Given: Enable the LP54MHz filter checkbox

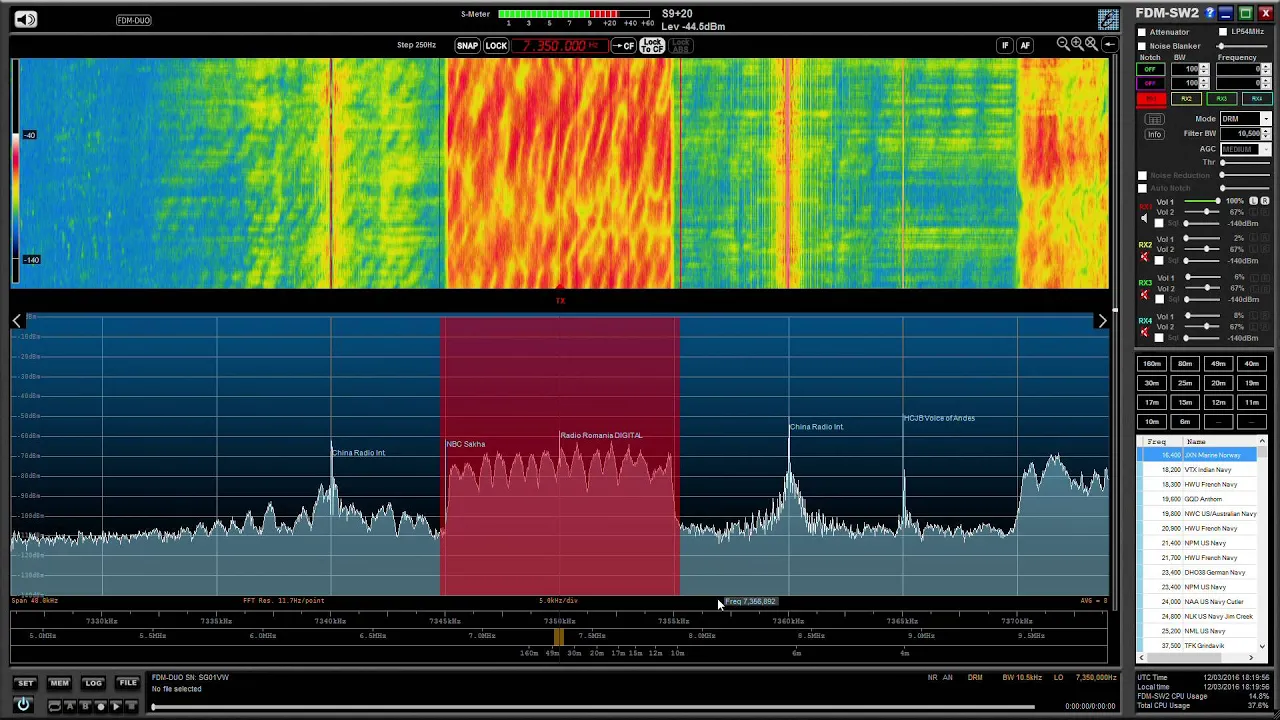Looking at the screenshot, I should (1223, 32).
